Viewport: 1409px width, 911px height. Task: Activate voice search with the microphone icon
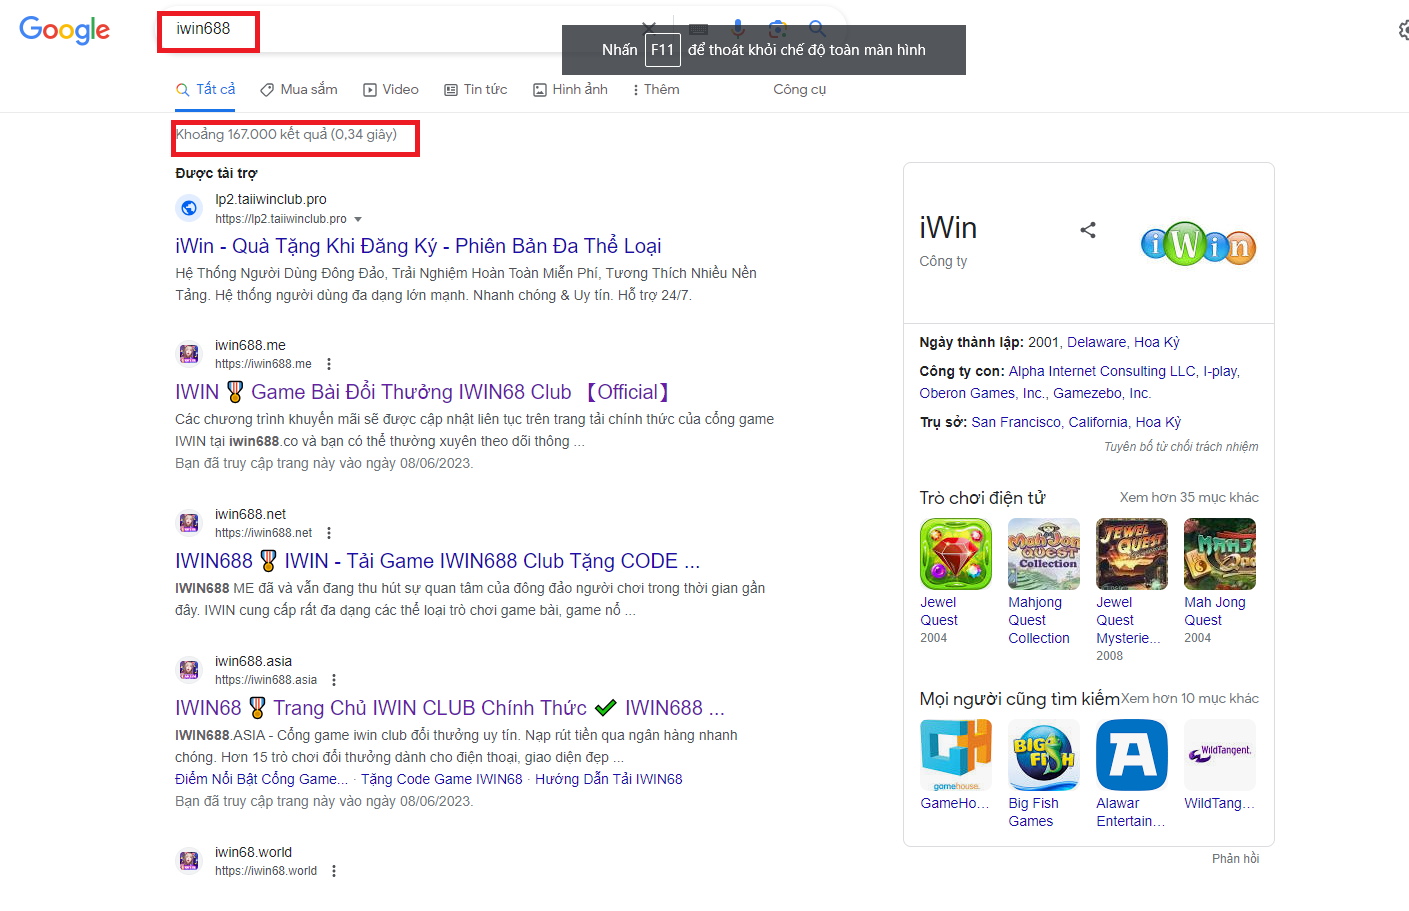coord(737,30)
